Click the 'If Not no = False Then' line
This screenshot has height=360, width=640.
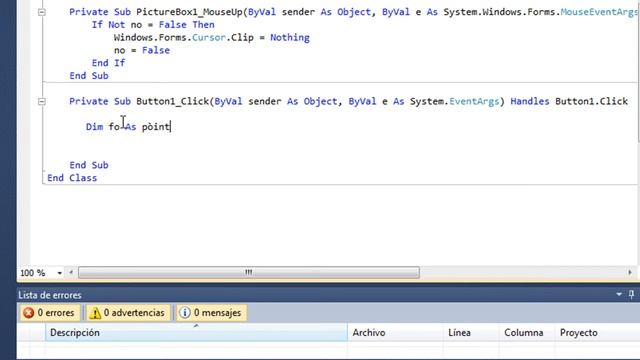pyautogui.click(x=153, y=25)
